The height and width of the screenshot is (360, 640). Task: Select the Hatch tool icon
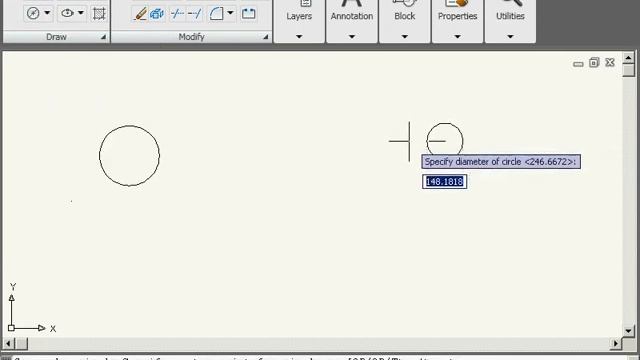point(99,13)
